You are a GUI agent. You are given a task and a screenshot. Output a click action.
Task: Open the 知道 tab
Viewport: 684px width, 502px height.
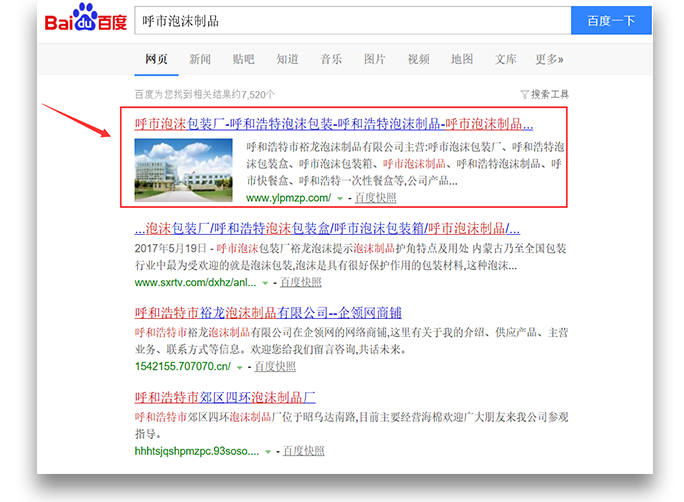(287, 59)
